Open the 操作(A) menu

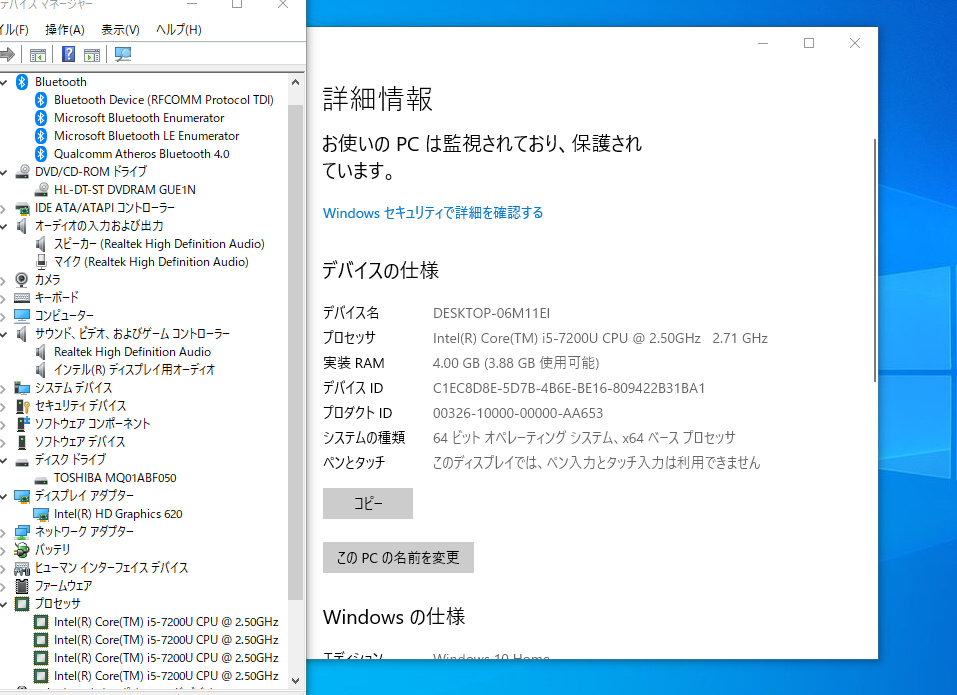click(x=65, y=29)
